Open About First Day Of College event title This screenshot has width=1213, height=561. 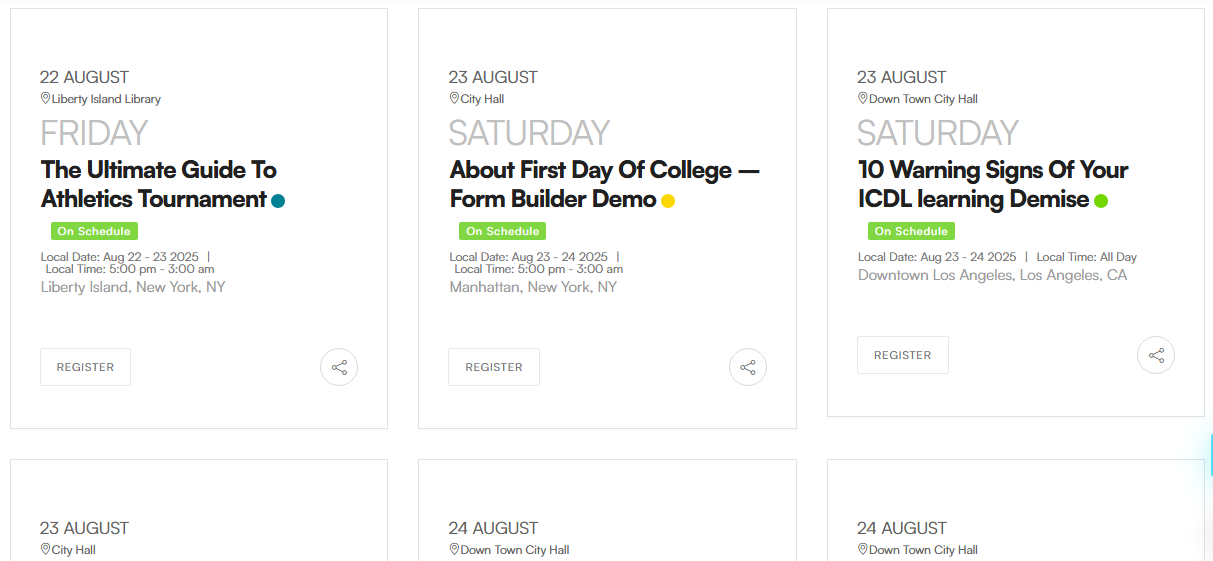(604, 184)
